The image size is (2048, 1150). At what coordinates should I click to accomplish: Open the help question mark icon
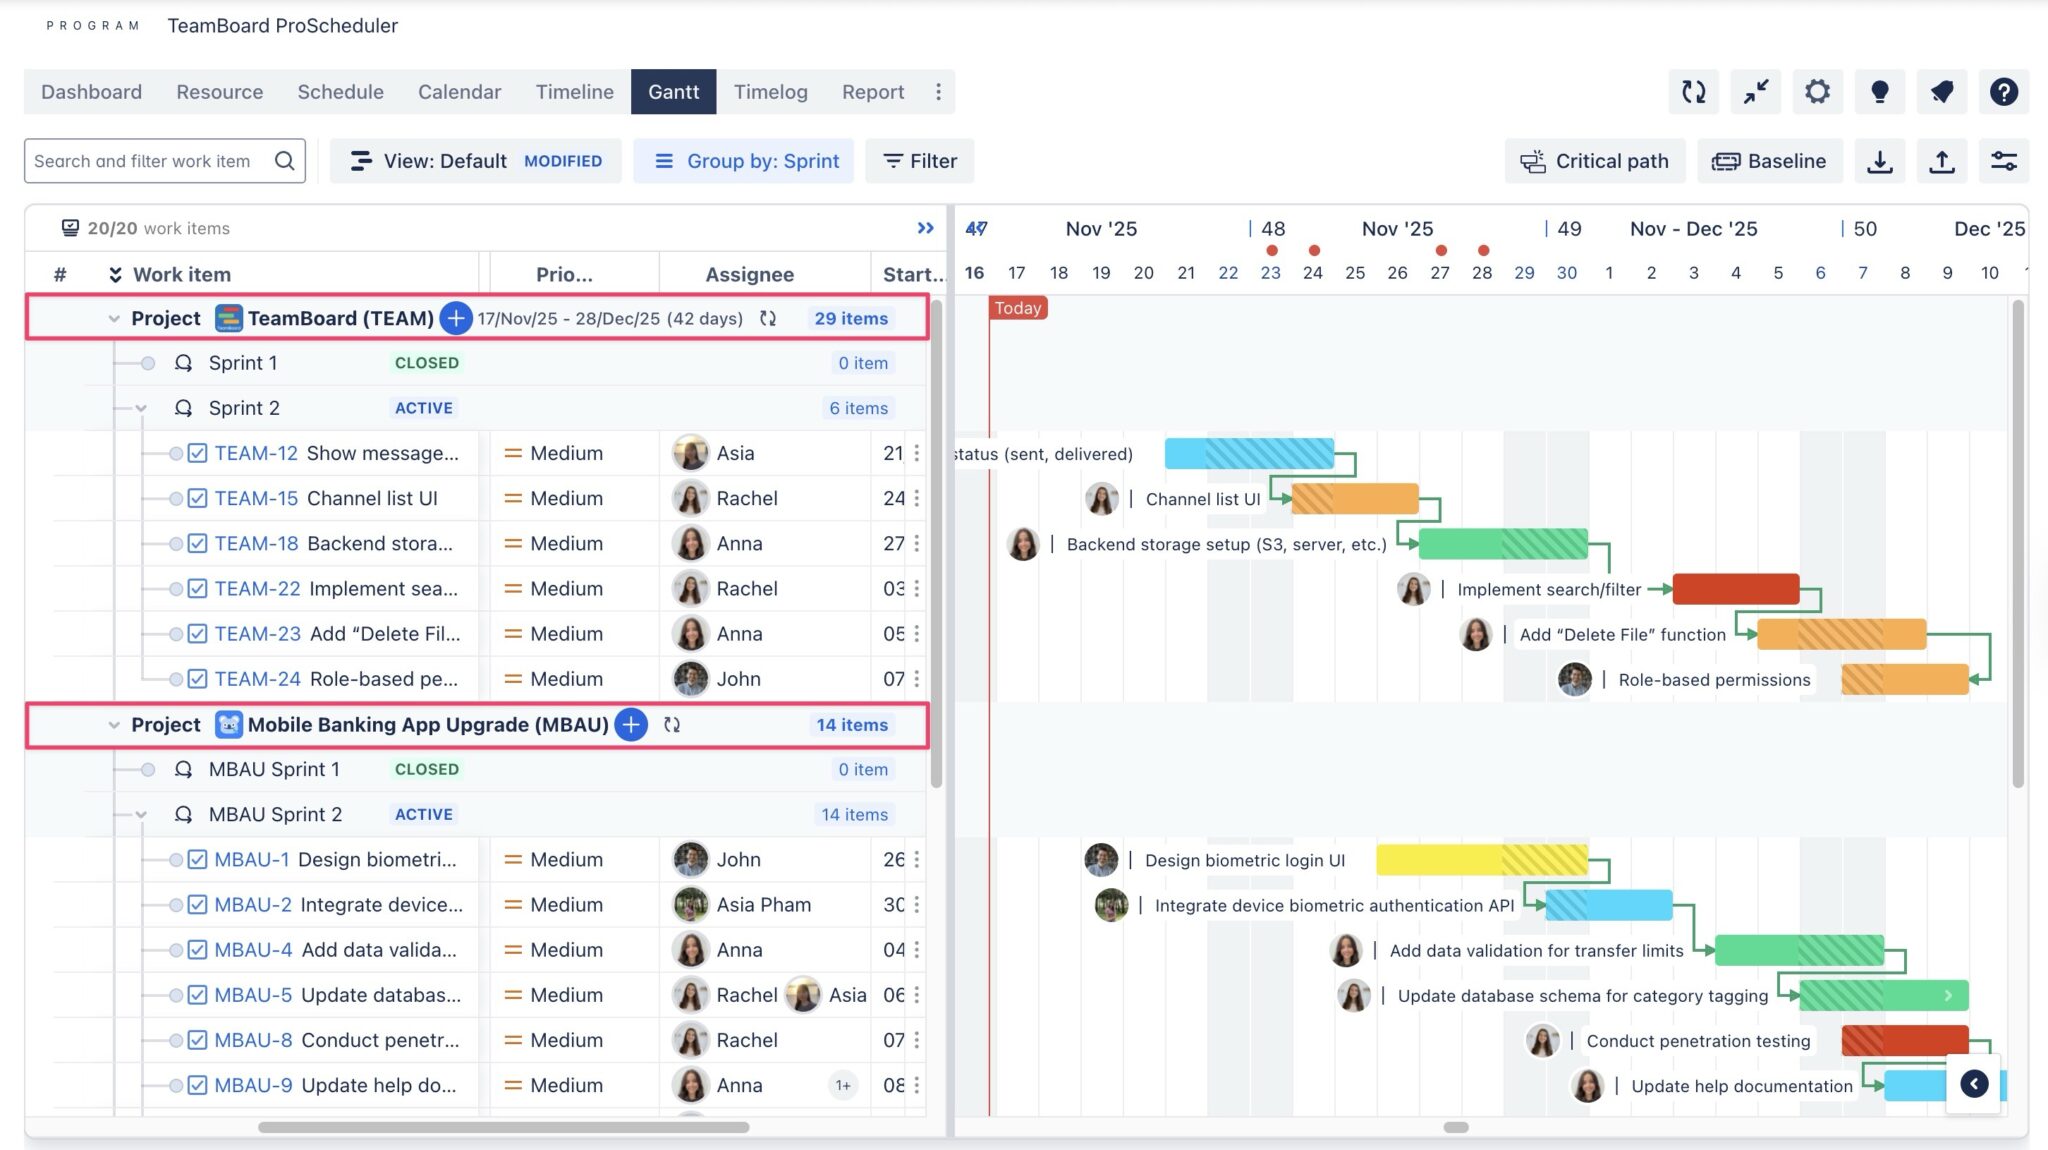pyautogui.click(x=2003, y=91)
